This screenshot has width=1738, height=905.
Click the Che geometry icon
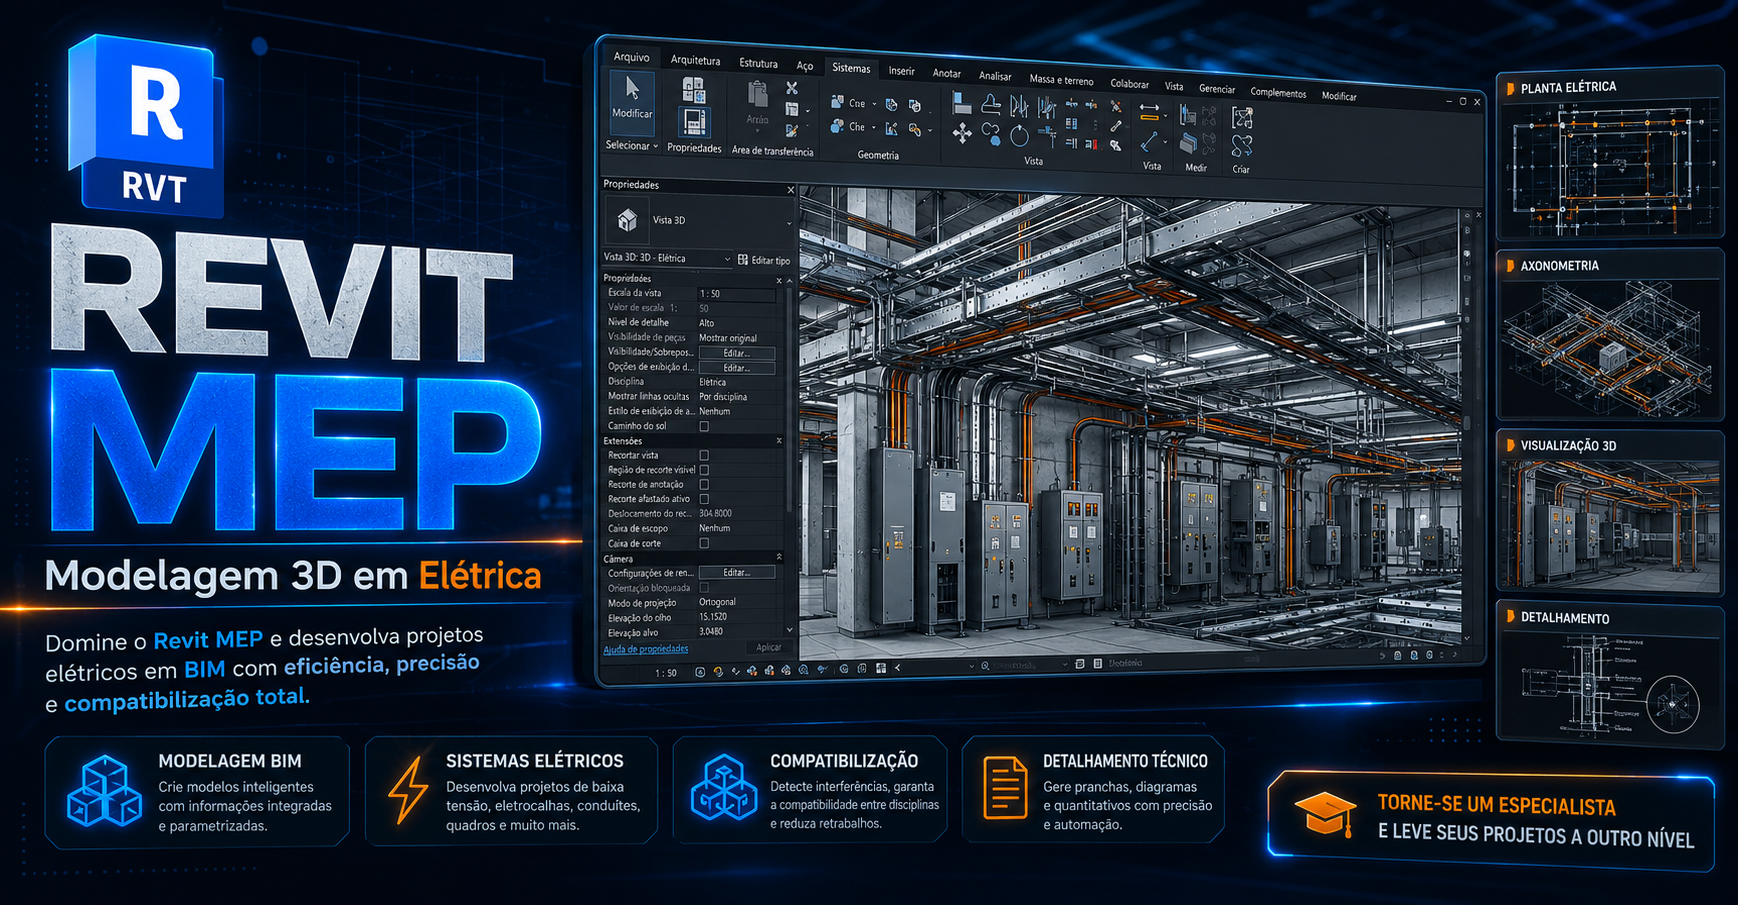tap(837, 126)
